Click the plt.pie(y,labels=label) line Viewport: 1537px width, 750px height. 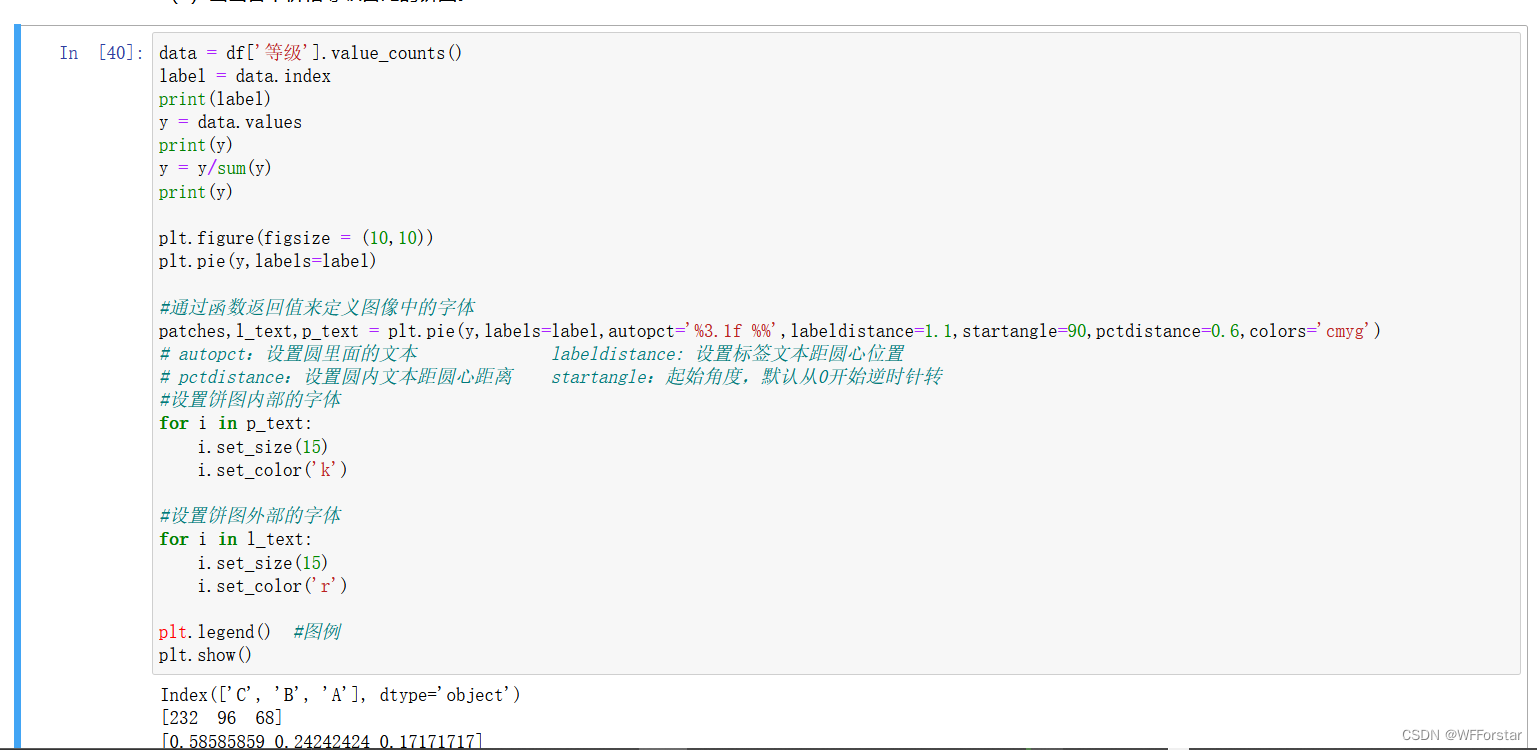tap(268, 261)
